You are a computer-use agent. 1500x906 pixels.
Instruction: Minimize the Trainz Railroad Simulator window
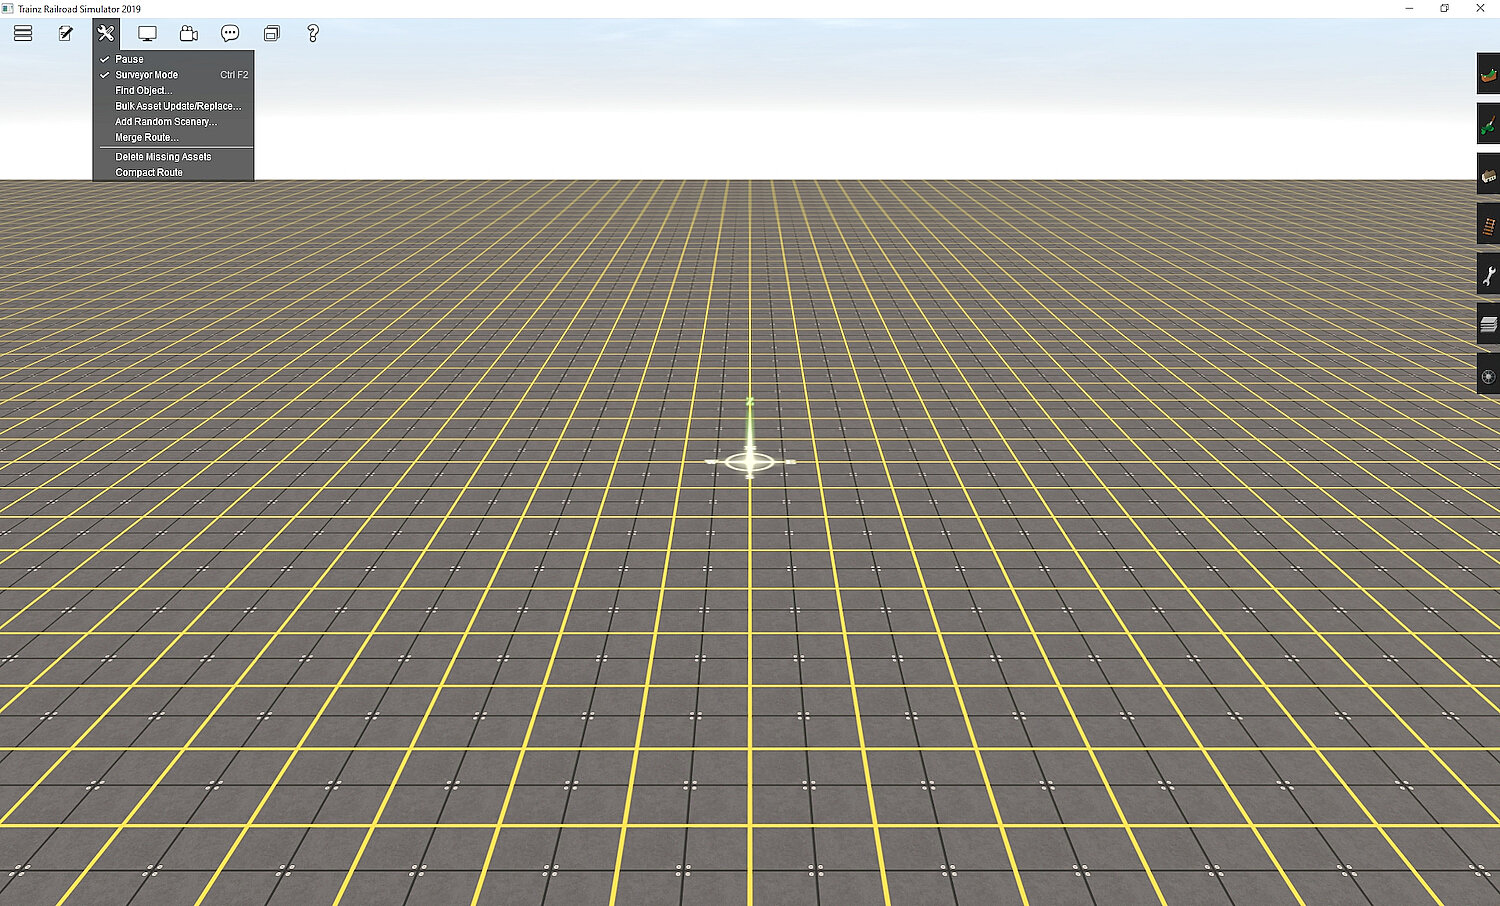tap(1409, 8)
